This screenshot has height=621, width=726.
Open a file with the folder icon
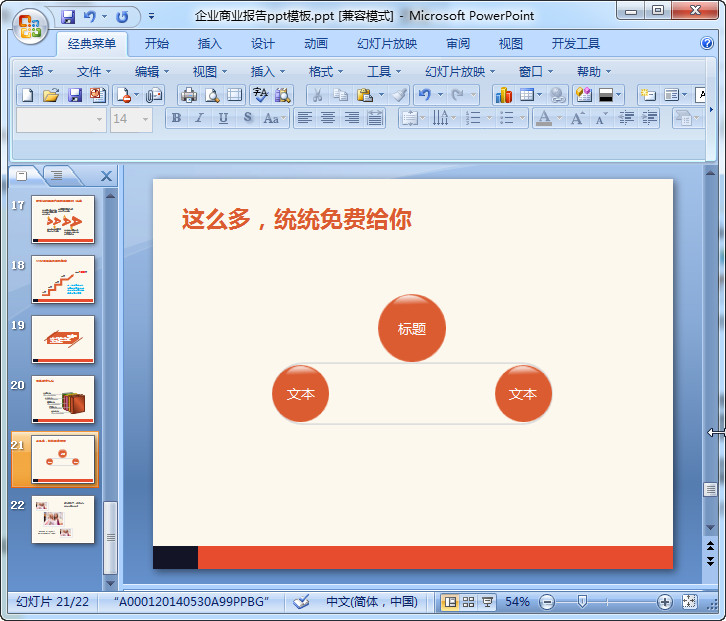tap(51, 95)
